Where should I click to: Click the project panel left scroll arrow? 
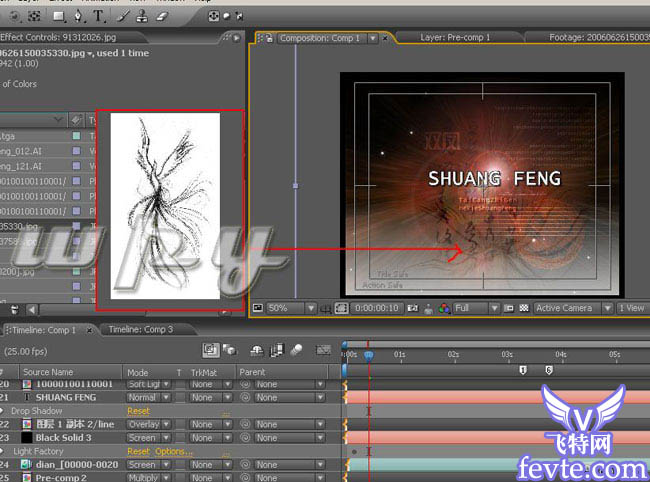point(32,309)
